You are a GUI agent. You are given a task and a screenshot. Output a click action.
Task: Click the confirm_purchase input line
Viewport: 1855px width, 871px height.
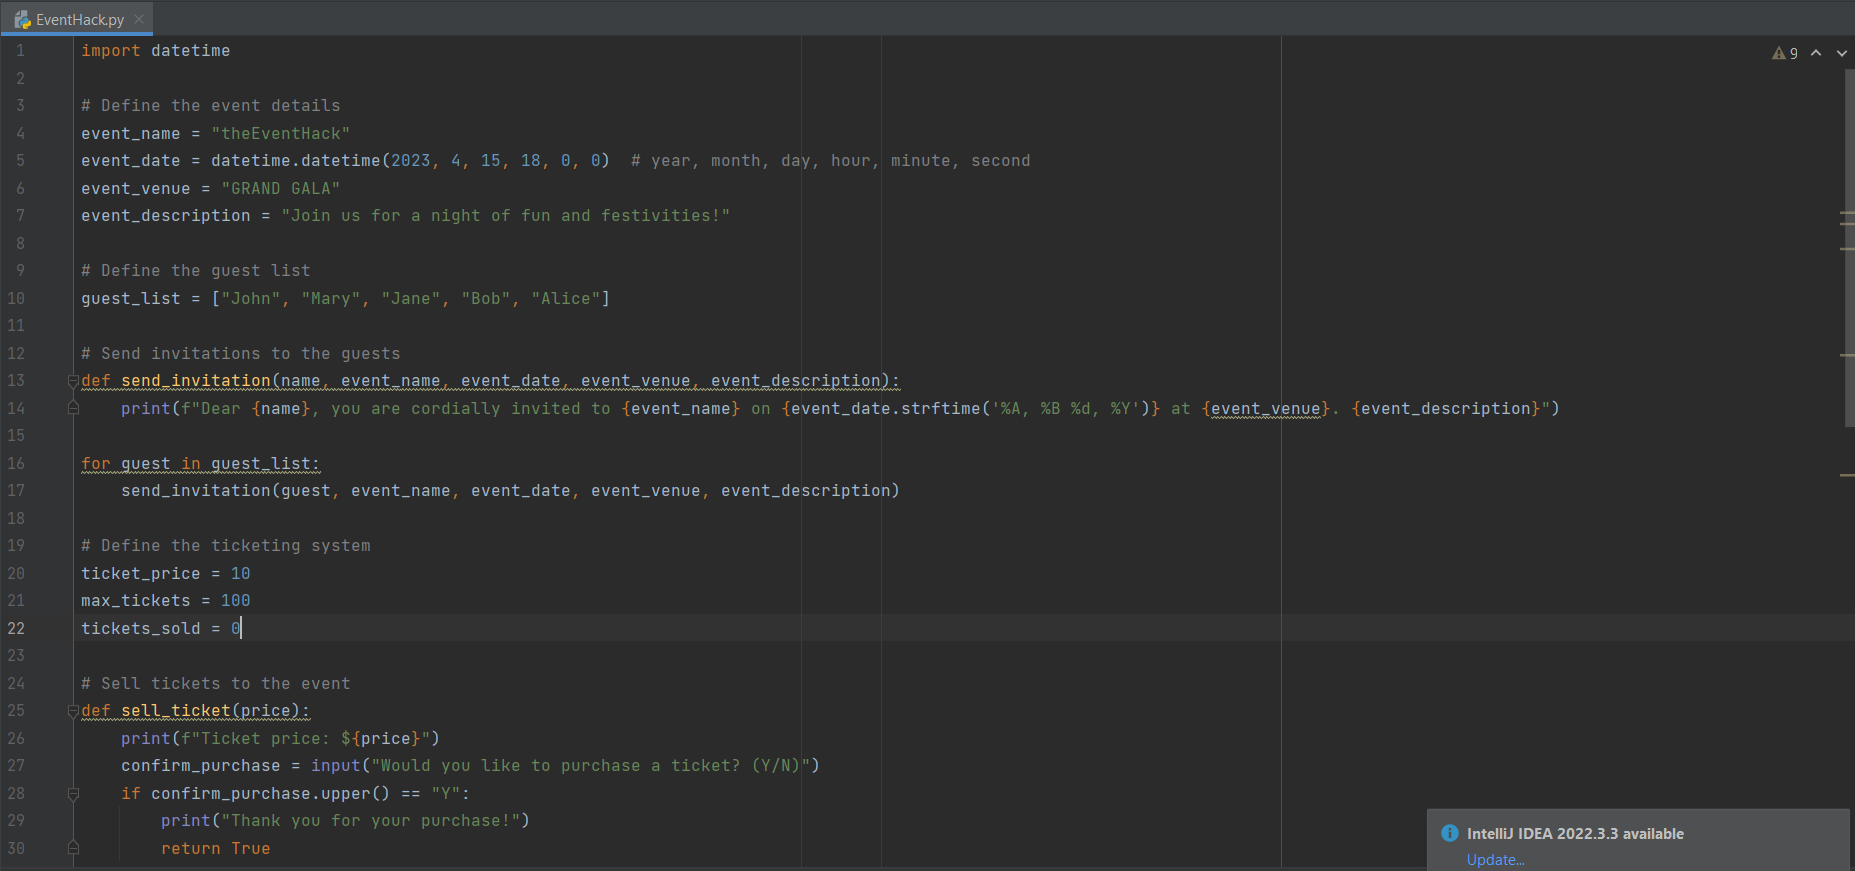pos(471,766)
